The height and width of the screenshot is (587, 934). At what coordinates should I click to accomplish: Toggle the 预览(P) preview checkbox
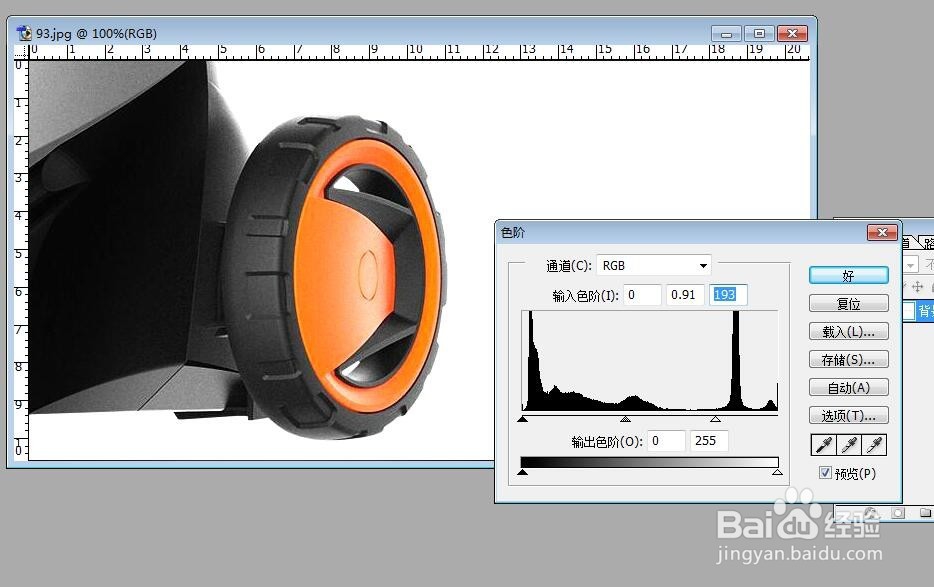[825, 473]
